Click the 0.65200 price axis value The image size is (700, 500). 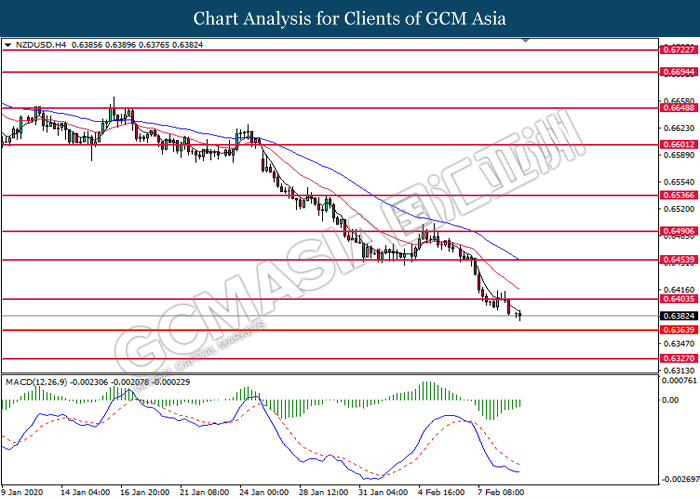pyautogui.click(x=679, y=209)
